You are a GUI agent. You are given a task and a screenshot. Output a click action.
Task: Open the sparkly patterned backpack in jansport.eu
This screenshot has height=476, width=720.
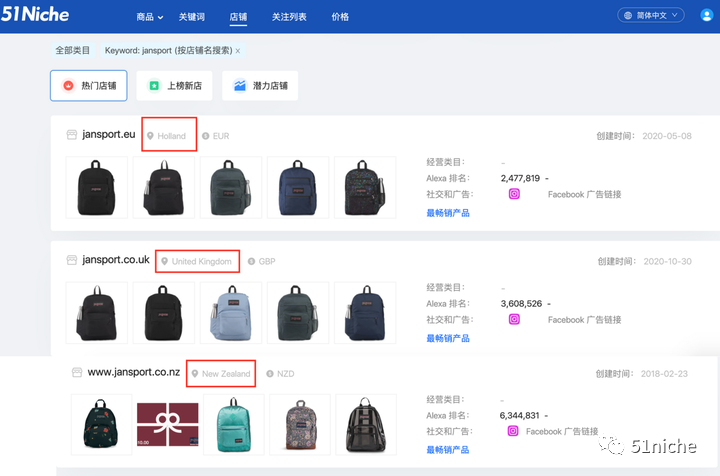365,187
